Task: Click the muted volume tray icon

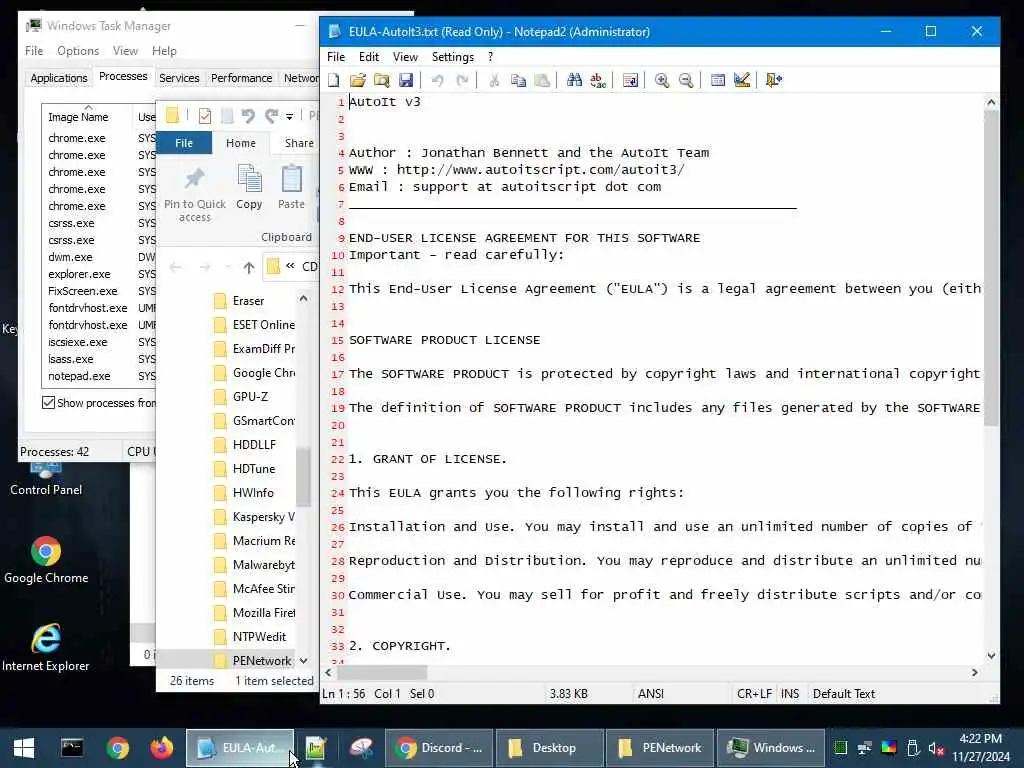Action: point(936,748)
